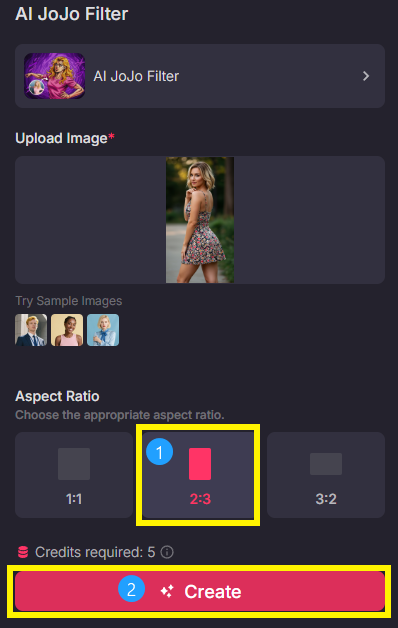Screen dimensions: 398x628
Task: Click the uploaded woman photo preview
Action: [x=200, y=220]
